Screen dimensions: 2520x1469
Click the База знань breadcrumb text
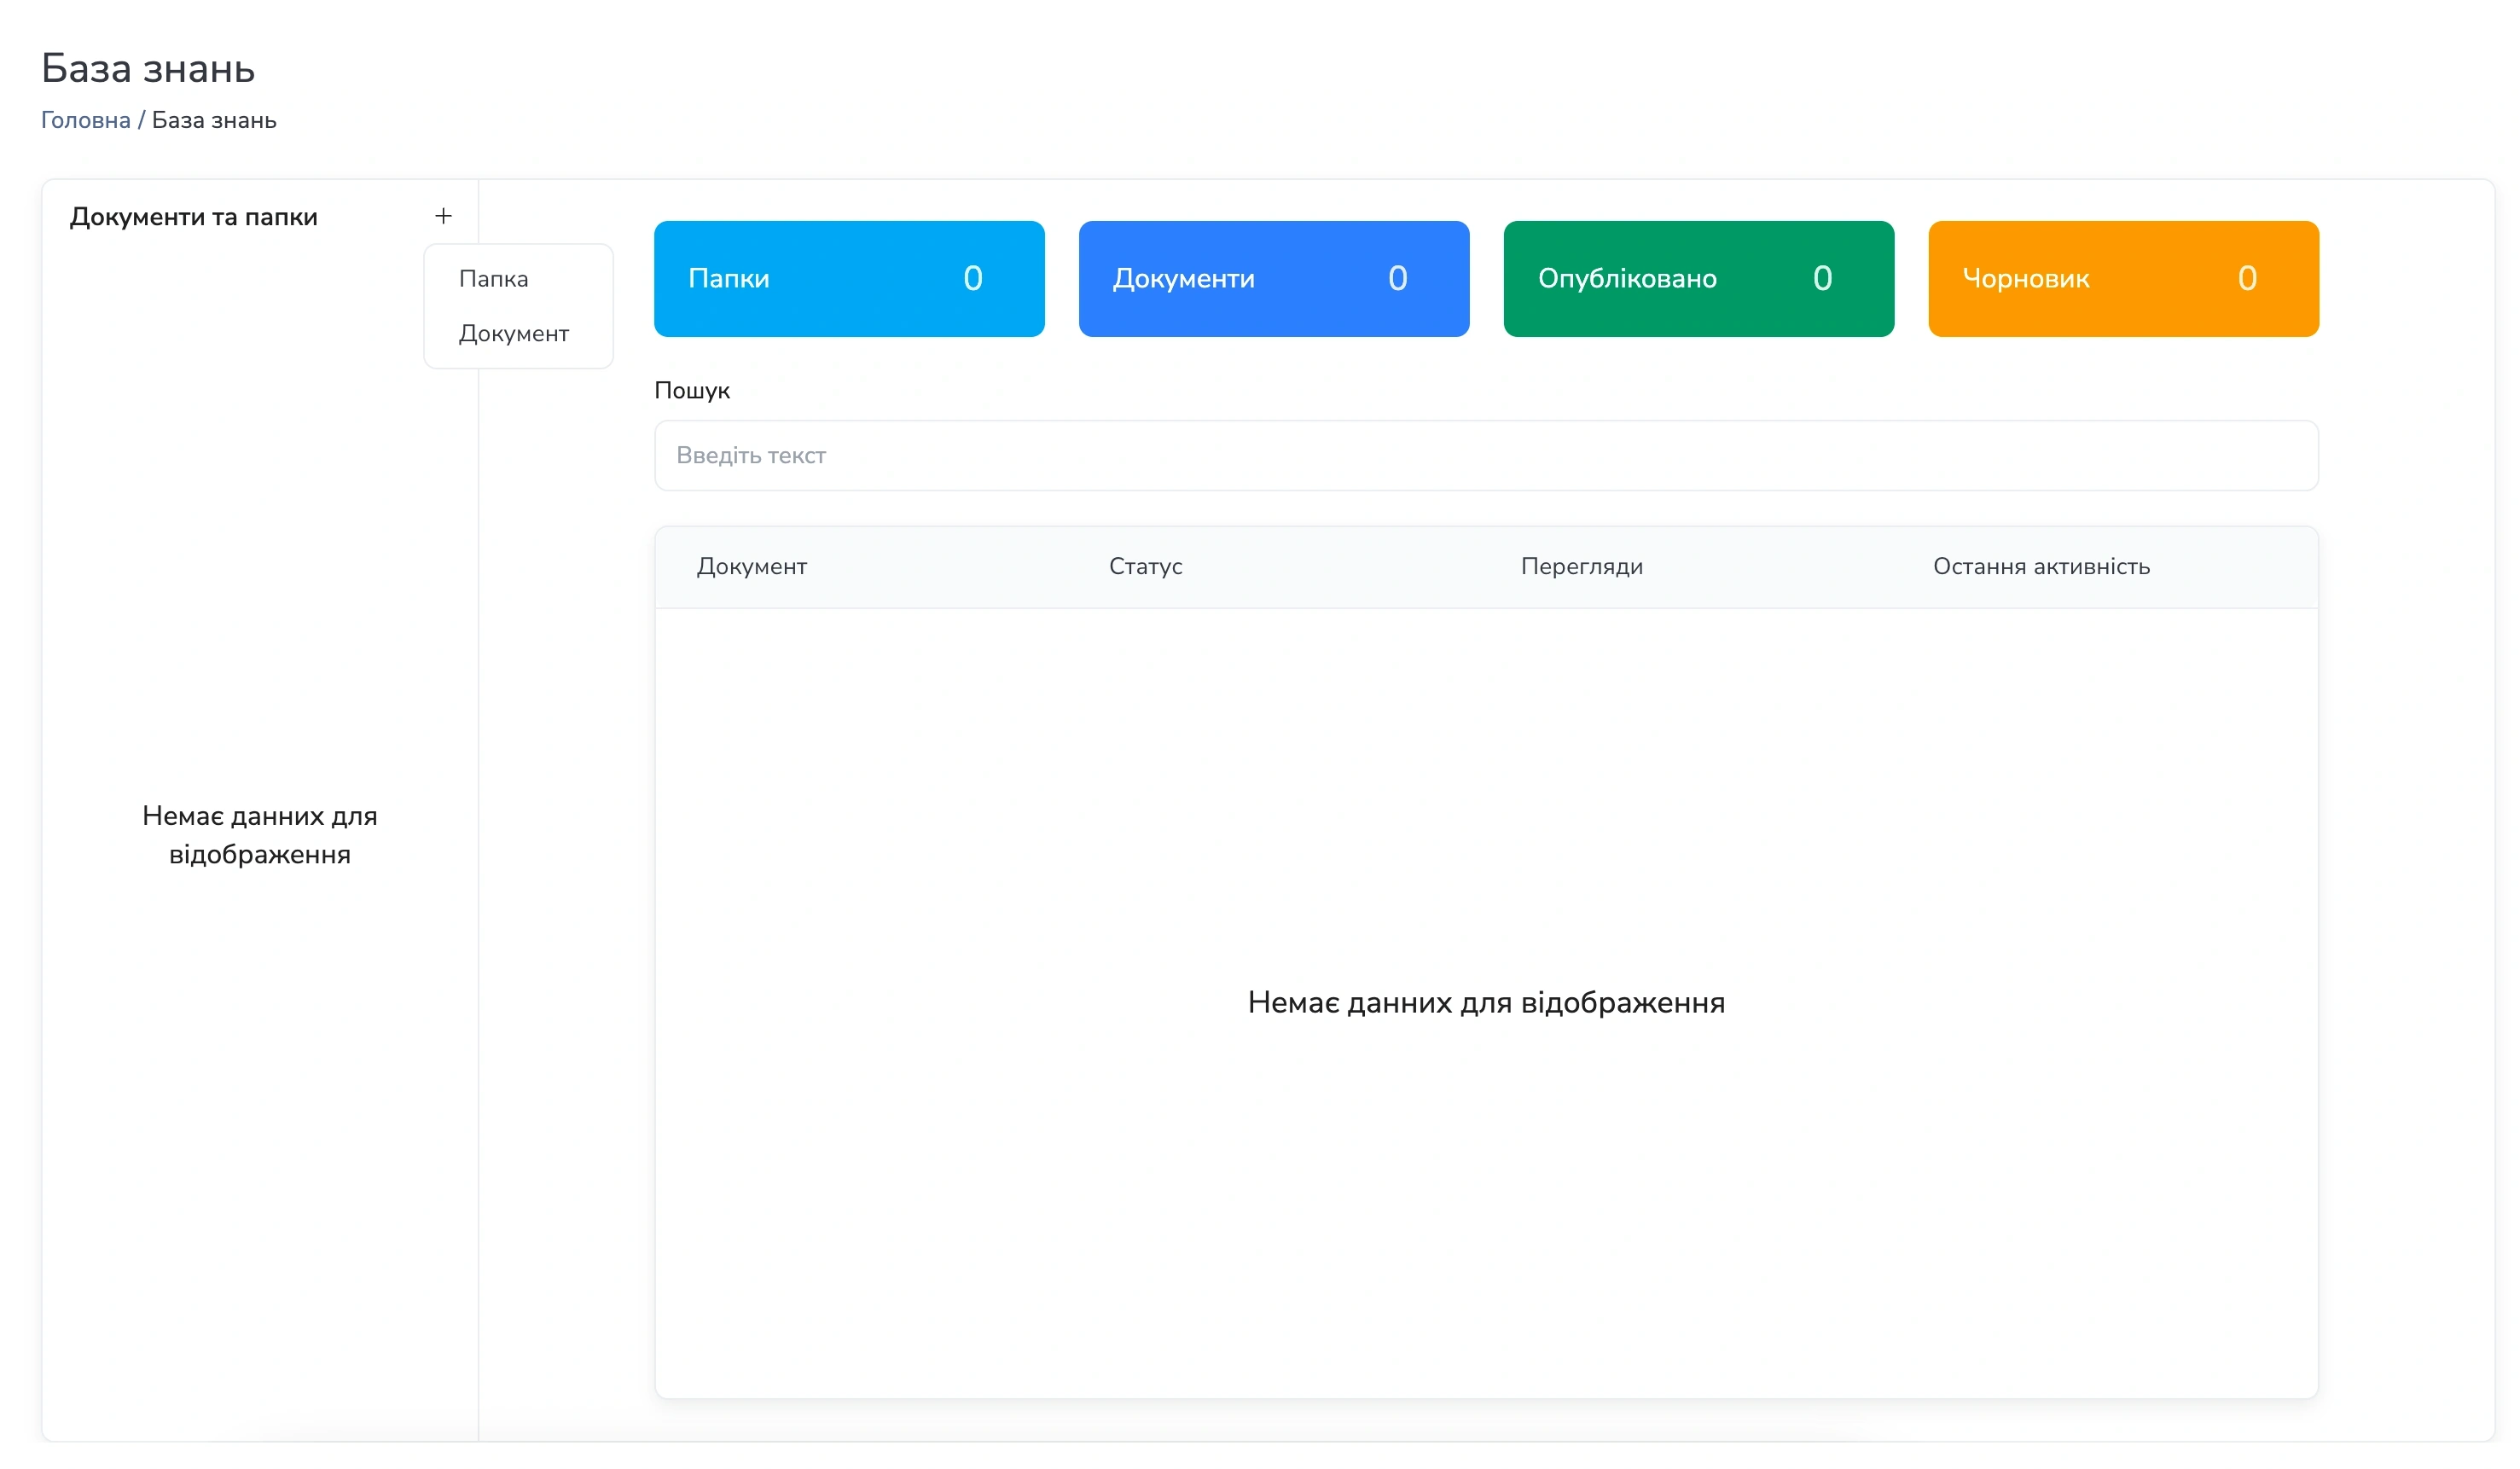[x=215, y=120]
